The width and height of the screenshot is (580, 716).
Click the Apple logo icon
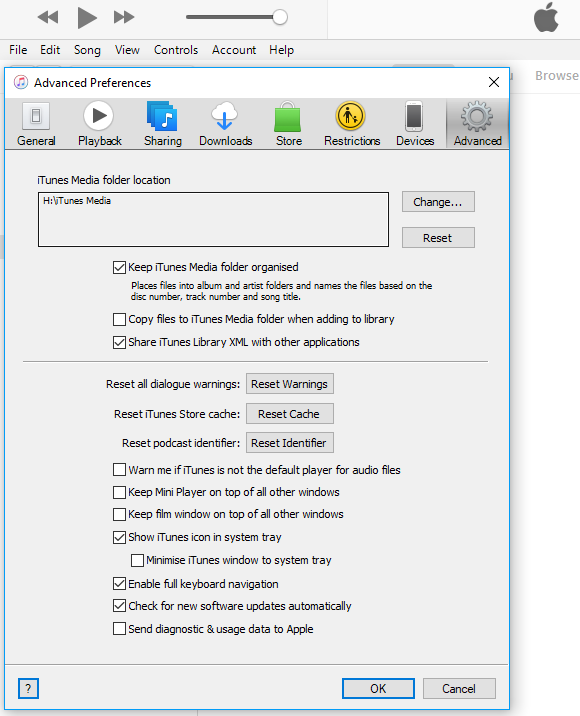click(x=546, y=17)
